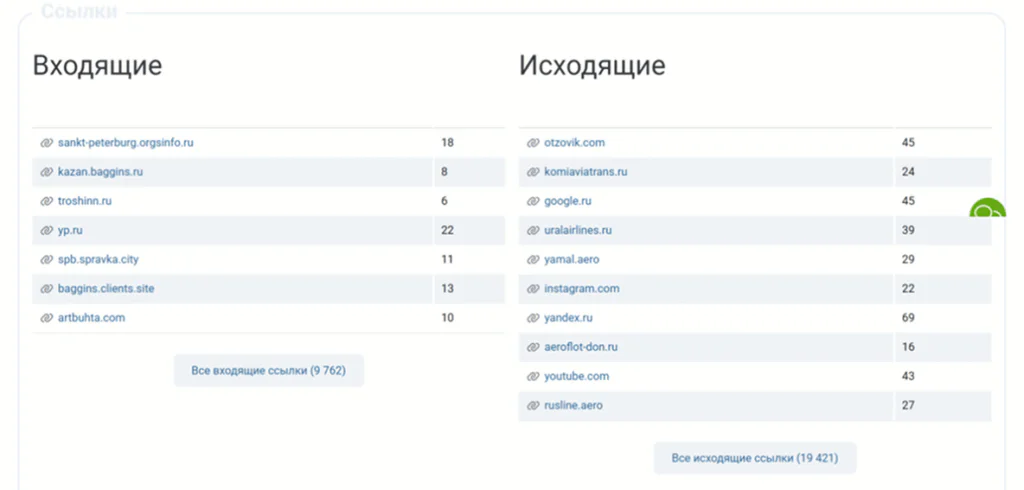Click the link icon beside aeroflot-don.ru
The height and width of the screenshot is (490, 1024).
(533, 347)
